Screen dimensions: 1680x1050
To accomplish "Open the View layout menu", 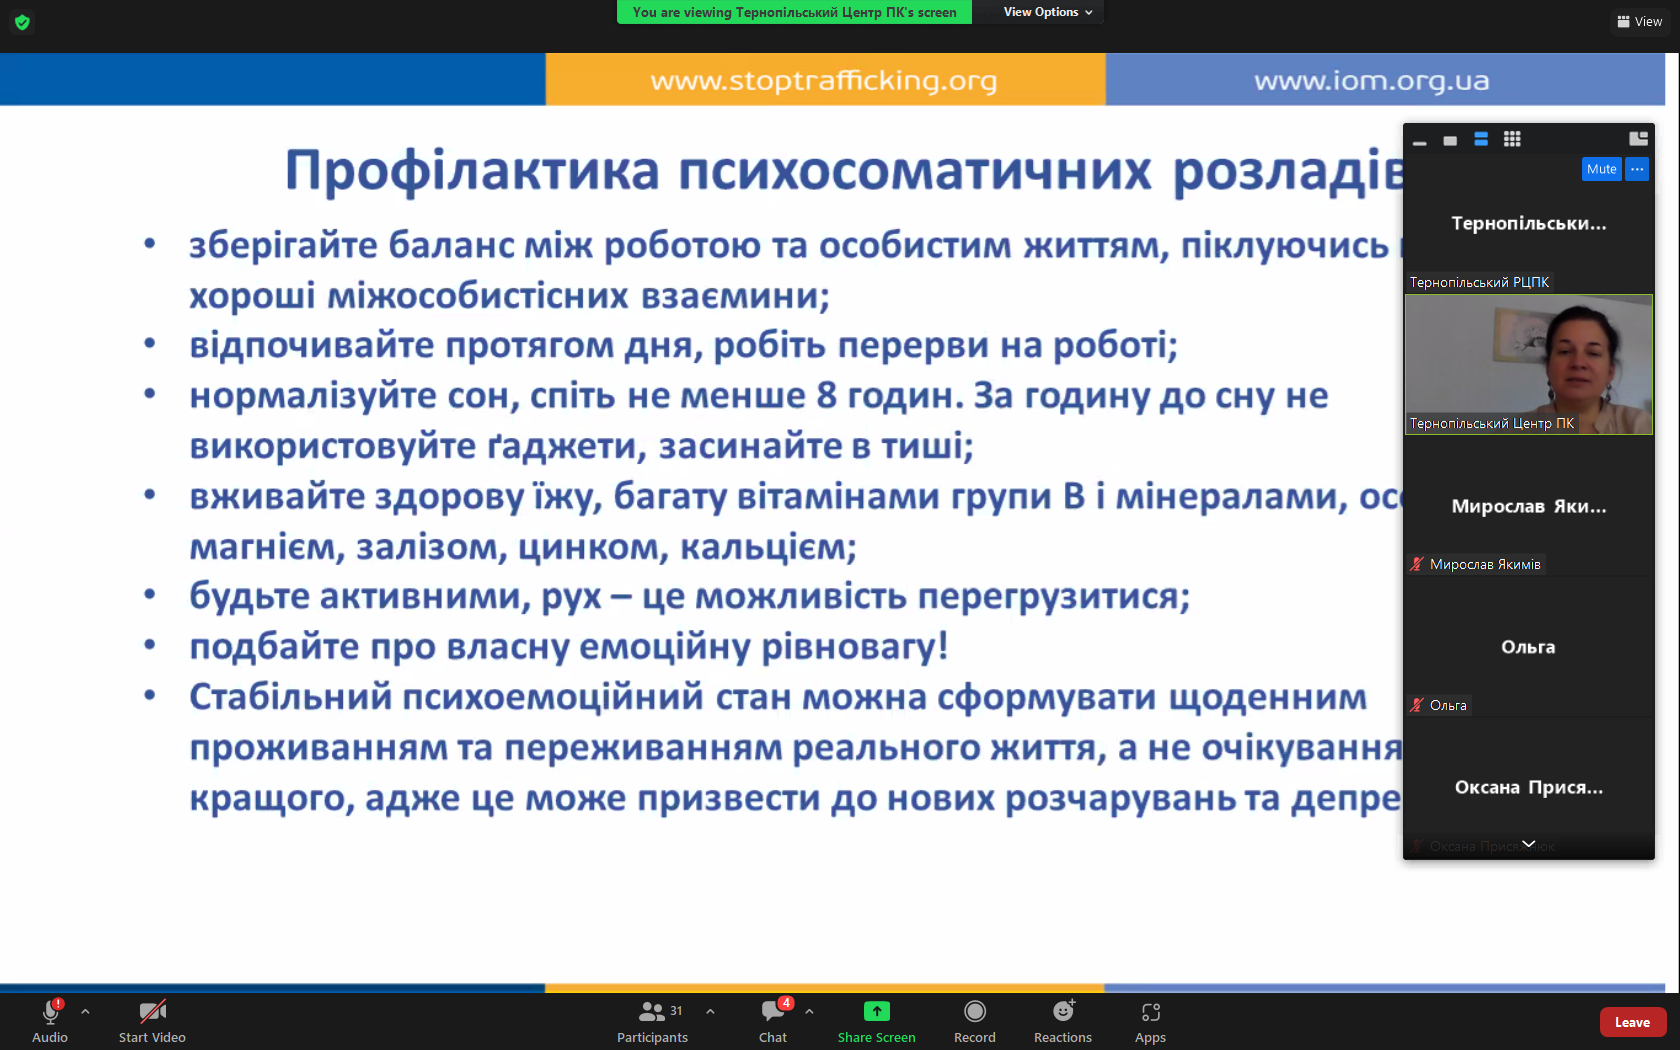I will pyautogui.click(x=1639, y=21).
